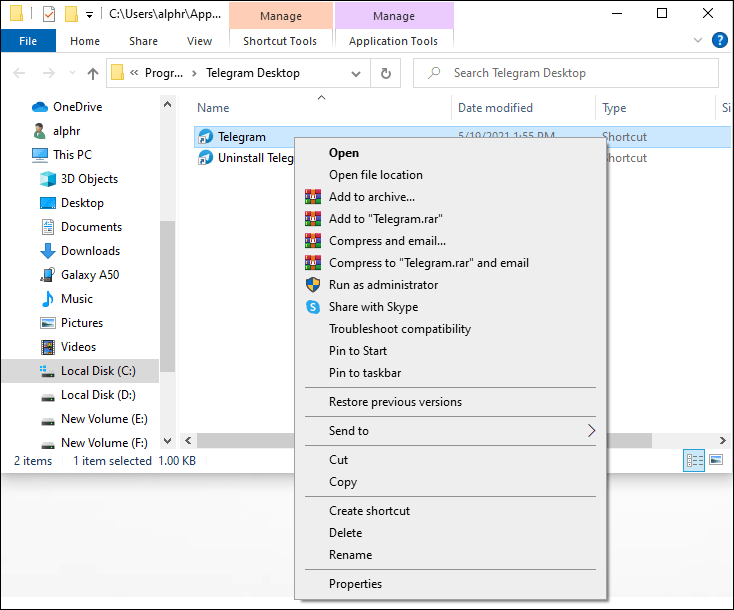
Task: Click the 3D Objects cube icon
Action: [48, 179]
